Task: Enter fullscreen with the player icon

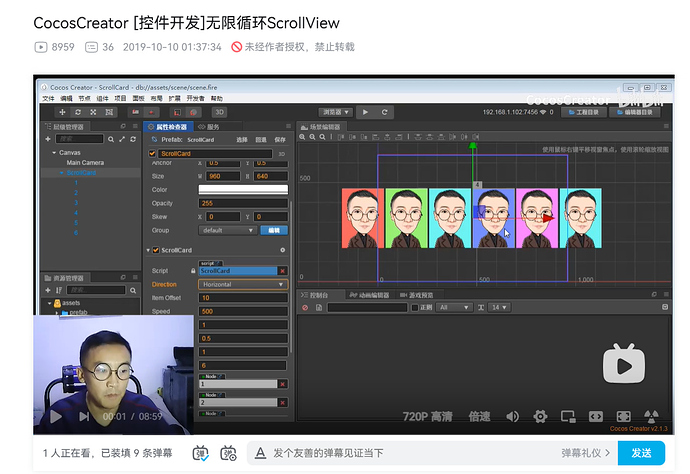Action: point(624,416)
